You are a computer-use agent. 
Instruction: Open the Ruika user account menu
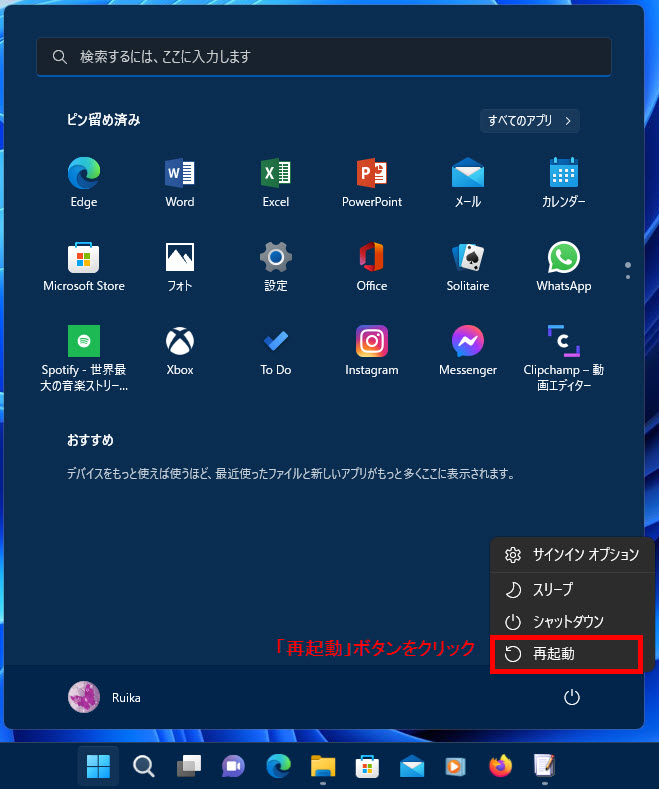(104, 697)
